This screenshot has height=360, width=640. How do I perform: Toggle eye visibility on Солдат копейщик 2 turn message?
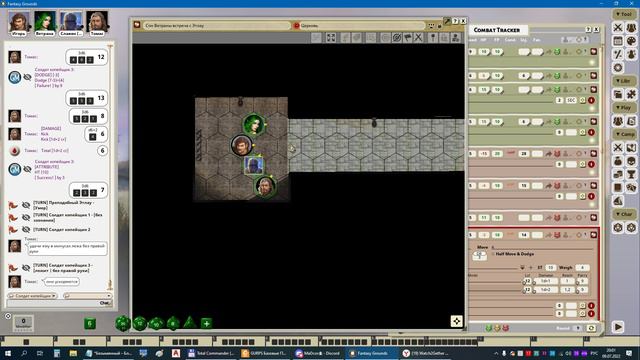pyautogui.click(x=26, y=229)
